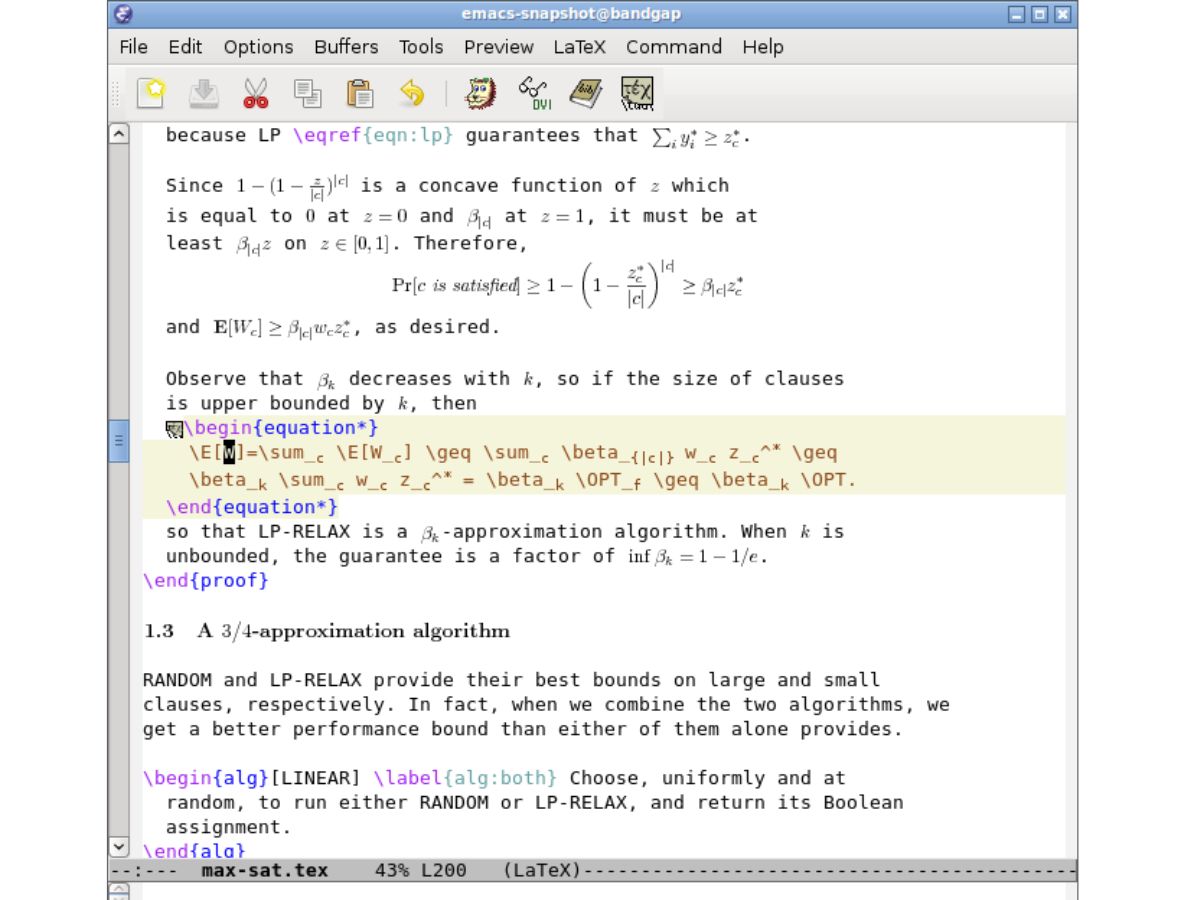Image resolution: width=1200 pixels, height=900 pixels.
Task: Click the Paste clipboard icon
Action: click(359, 93)
